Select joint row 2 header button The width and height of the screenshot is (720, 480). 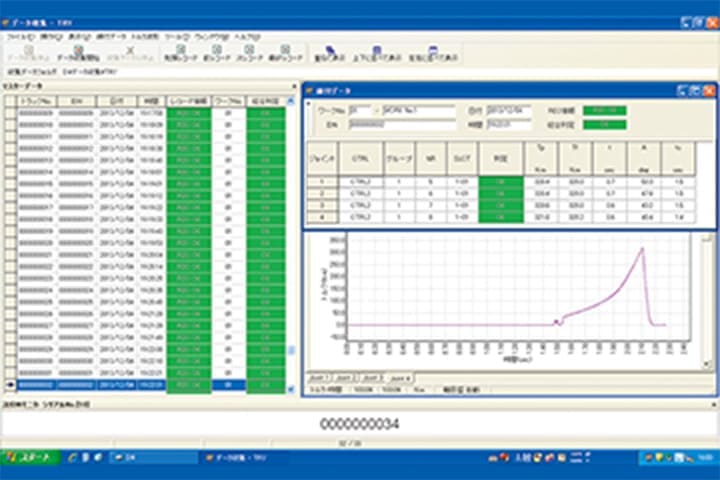tap(321, 194)
